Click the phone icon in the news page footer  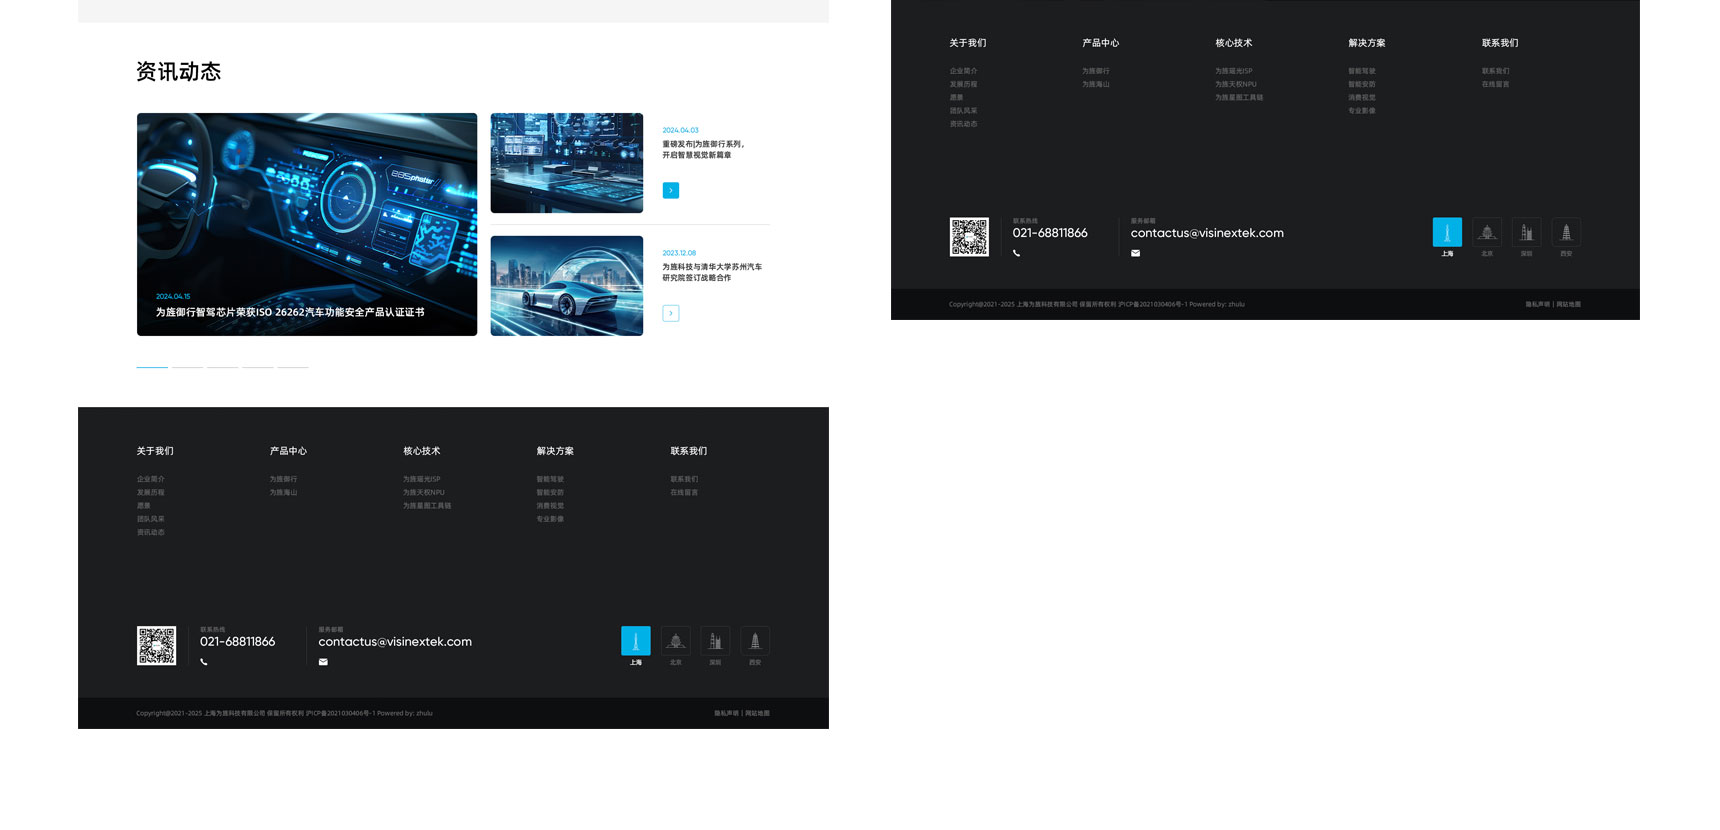click(x=204, y=662)
